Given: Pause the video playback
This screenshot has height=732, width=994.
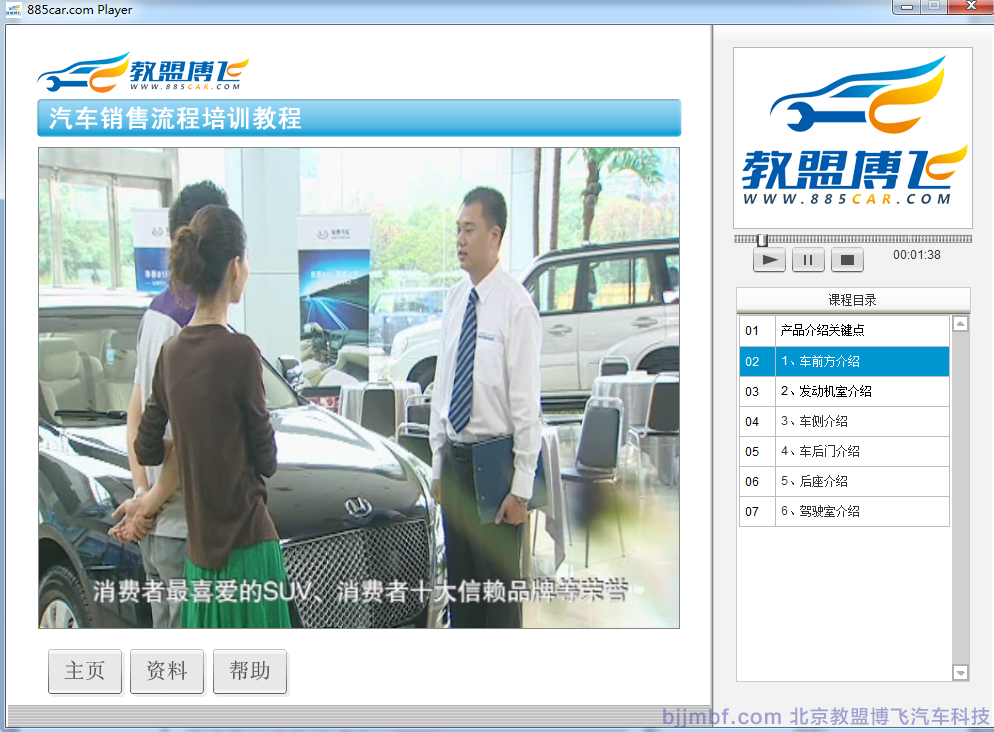Looking at the screenshot, I should coord(808,260).
